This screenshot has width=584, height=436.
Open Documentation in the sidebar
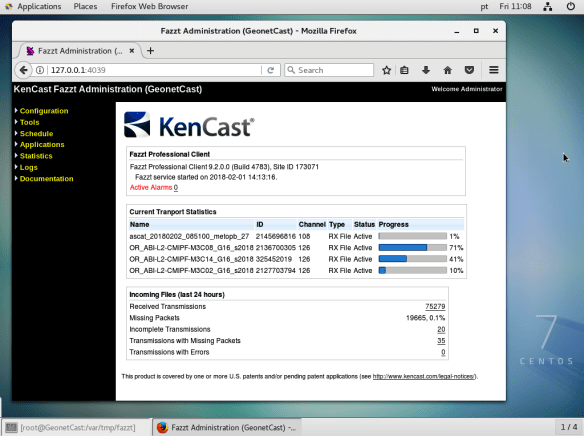(x=47, y=179)
